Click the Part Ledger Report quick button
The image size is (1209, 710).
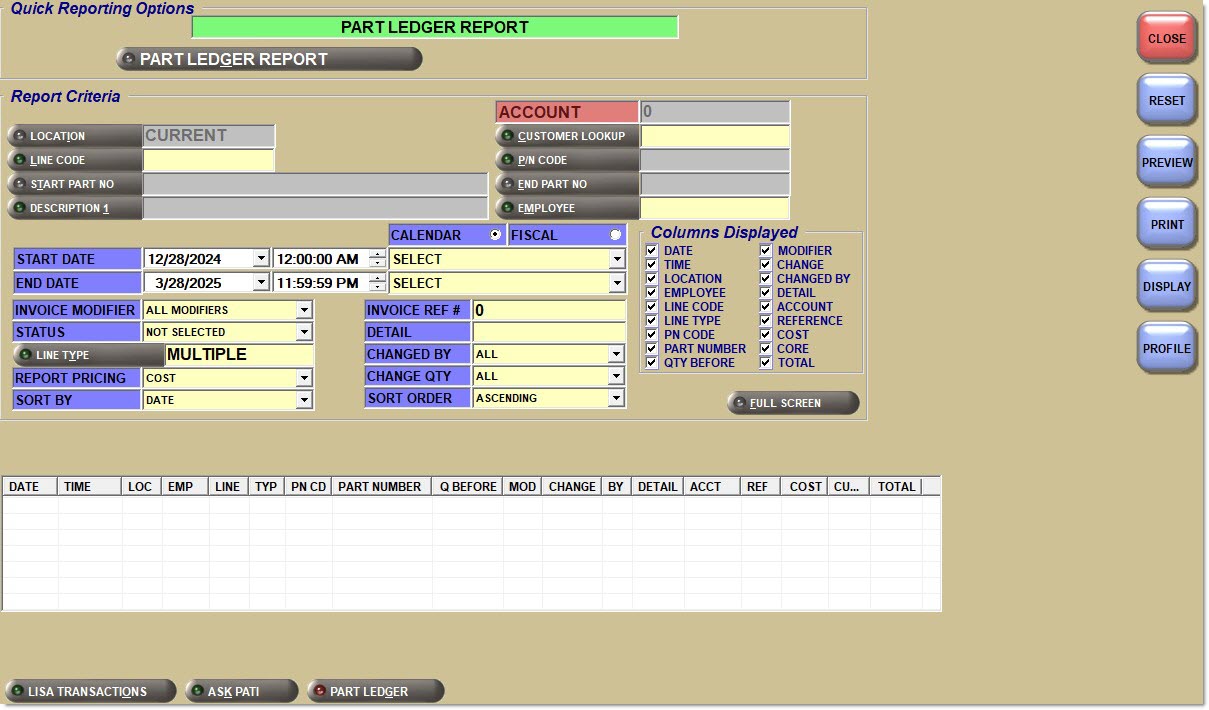click(x=269, y=59)
